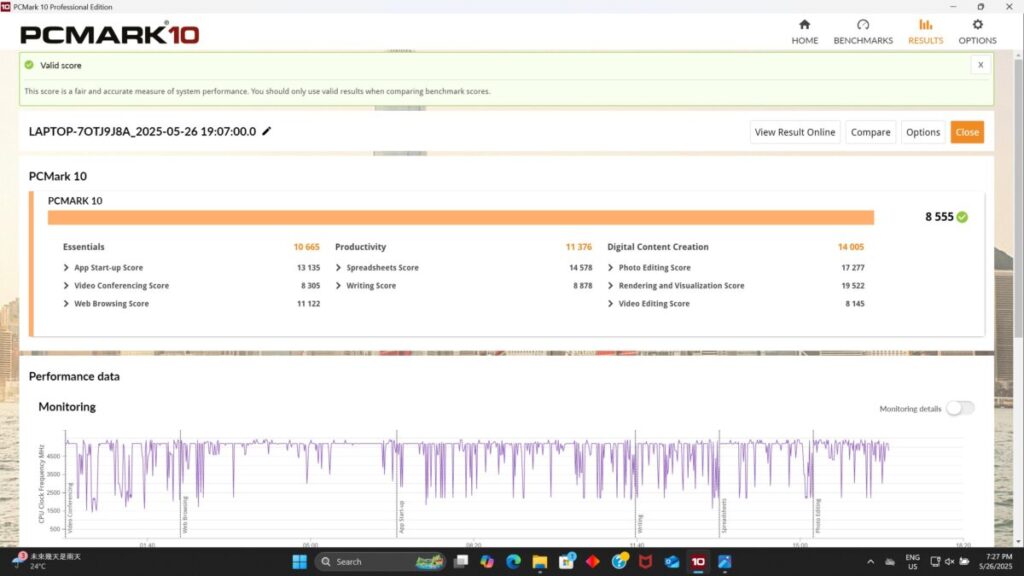Open File Explorer from taskbar
Screen dimensions: 1024x576
pyautogui.click(x=539, y=562)
